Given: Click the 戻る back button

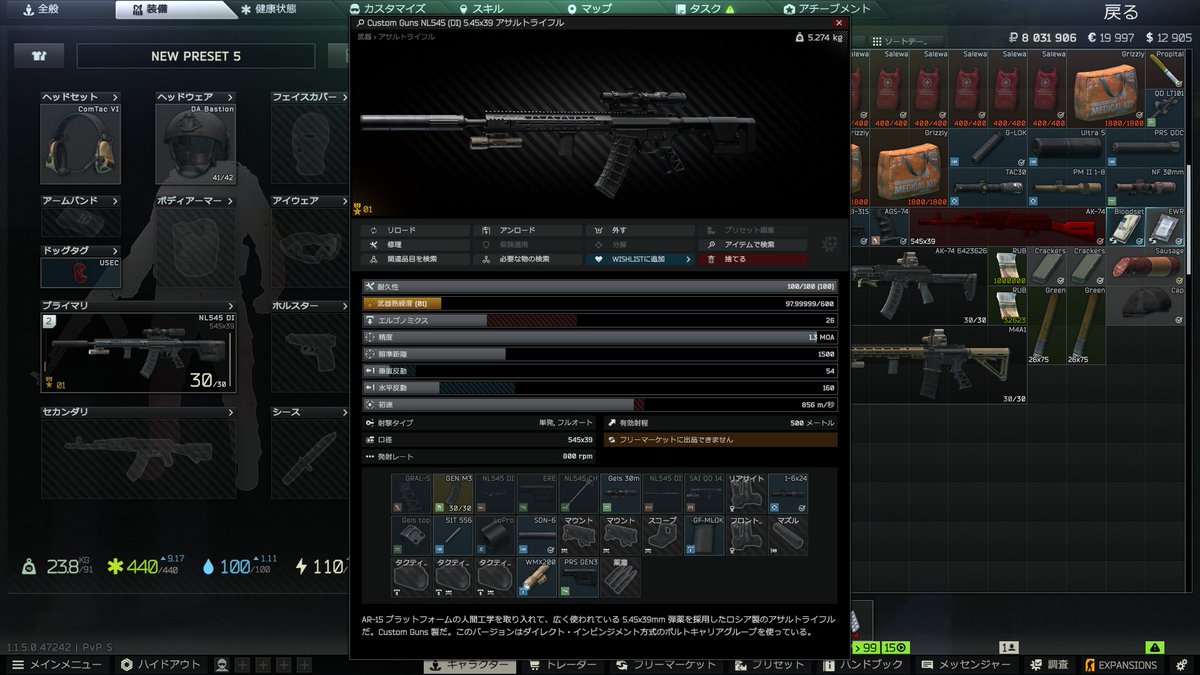Looking at the screenshot, I should click(x=1121, y=12).
